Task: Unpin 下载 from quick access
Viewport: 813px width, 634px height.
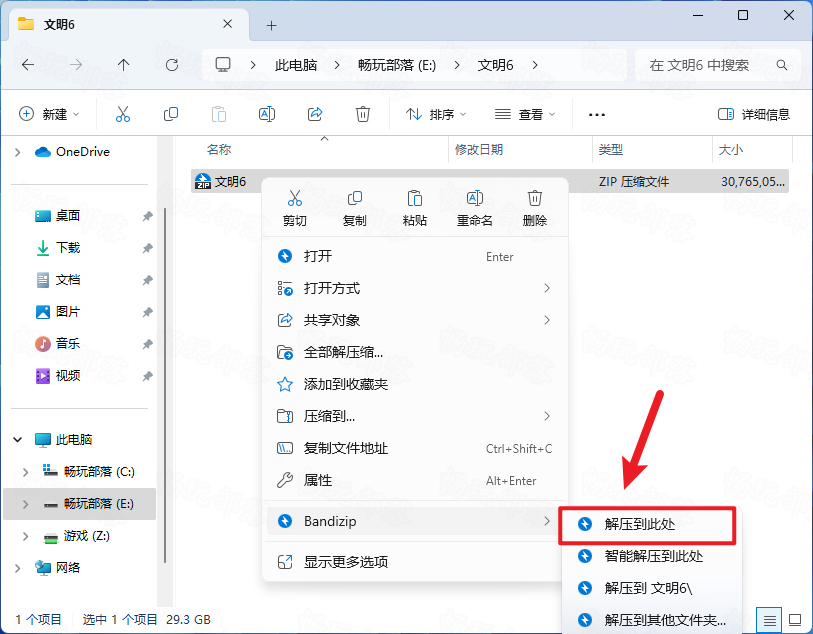Action: pos(148,248)
